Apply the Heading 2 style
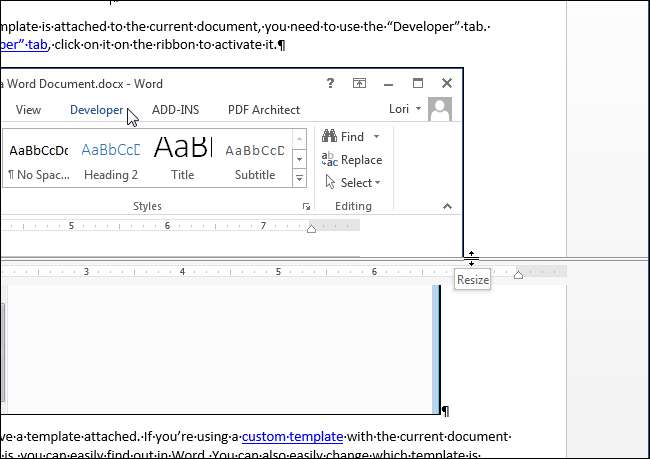 click(110, 160)
